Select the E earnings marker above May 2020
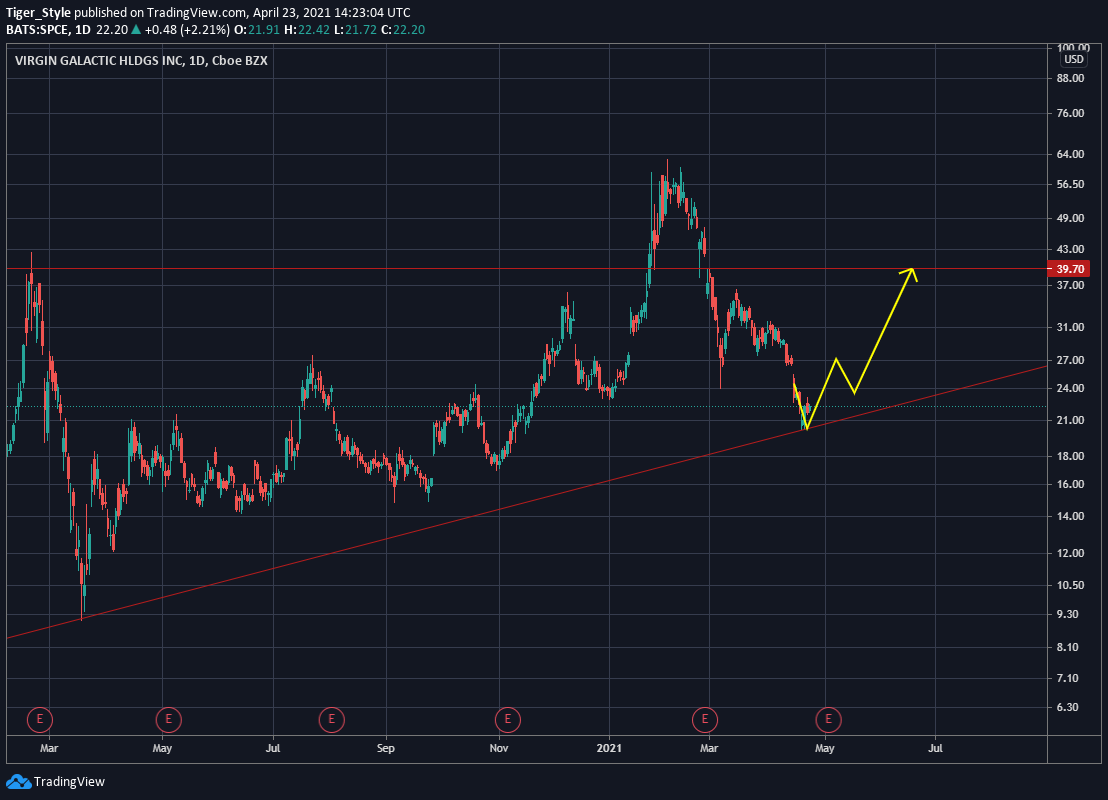This screenshot has width=1108, height=800. pyautogui.click(x=168, y=719)
